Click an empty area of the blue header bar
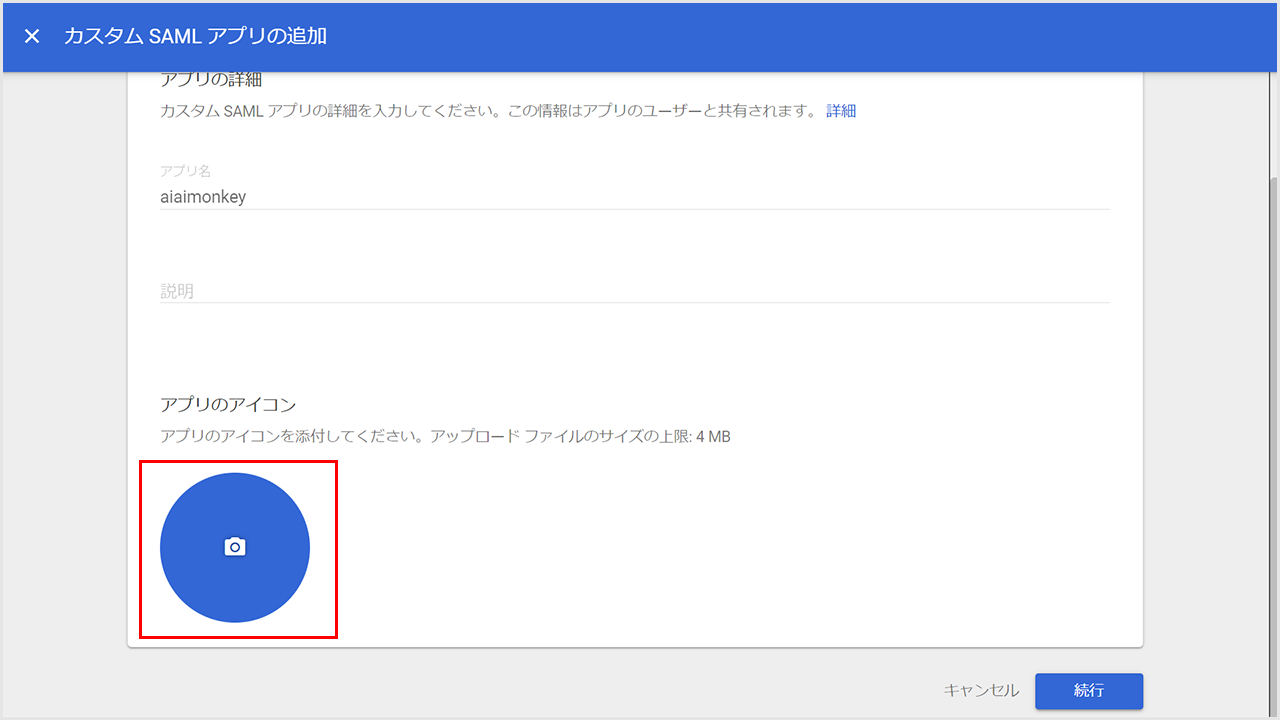Screen dimensions: 1280x720 (x=800, y=36)
